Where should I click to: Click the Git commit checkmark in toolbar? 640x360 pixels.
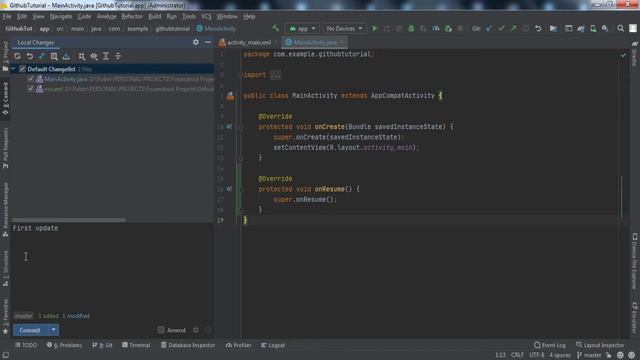(501, 29)
